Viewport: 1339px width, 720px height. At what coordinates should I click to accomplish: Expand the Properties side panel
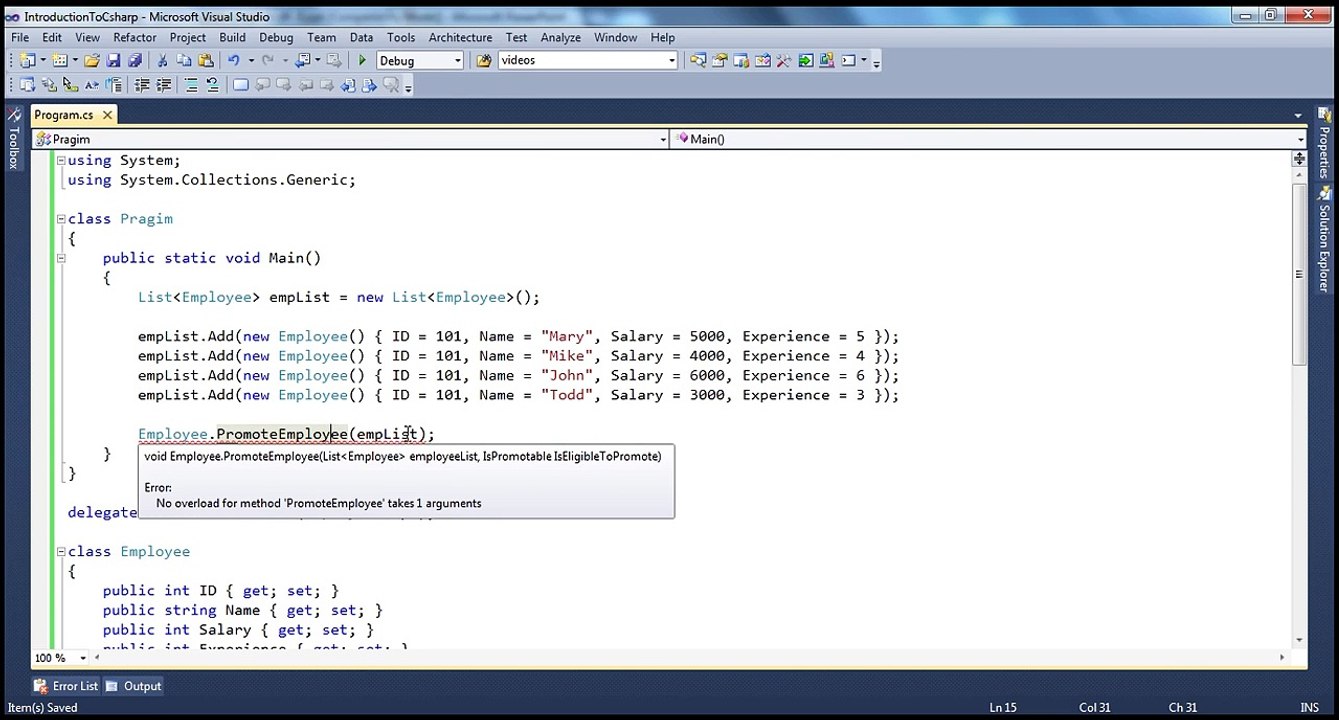1324,143
